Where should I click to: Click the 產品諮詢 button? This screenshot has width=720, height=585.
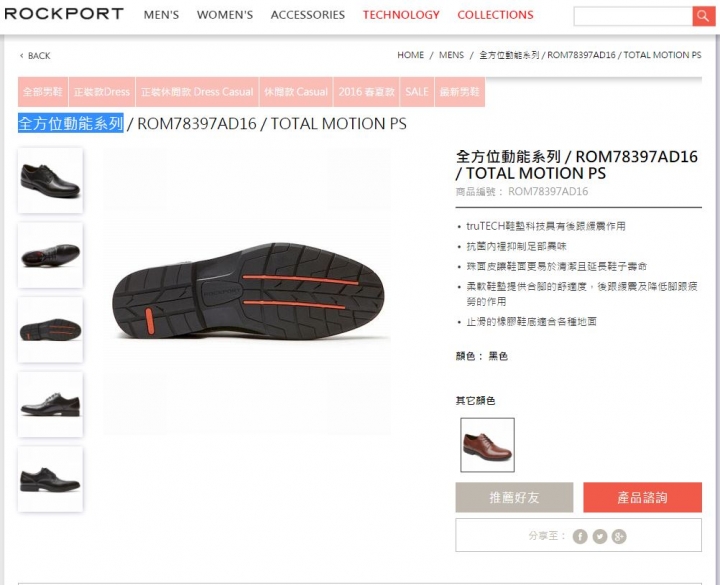pyautogui.click(x=642, y=497)
